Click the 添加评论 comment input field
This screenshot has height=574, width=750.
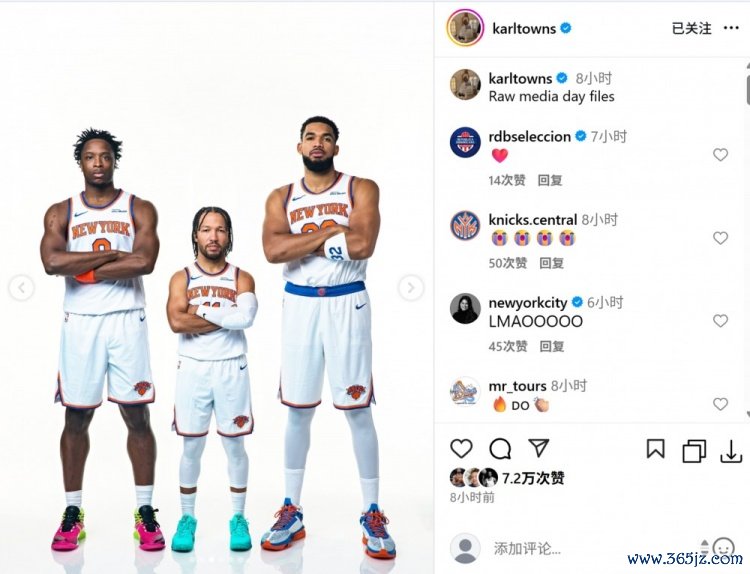click(593, 548)
